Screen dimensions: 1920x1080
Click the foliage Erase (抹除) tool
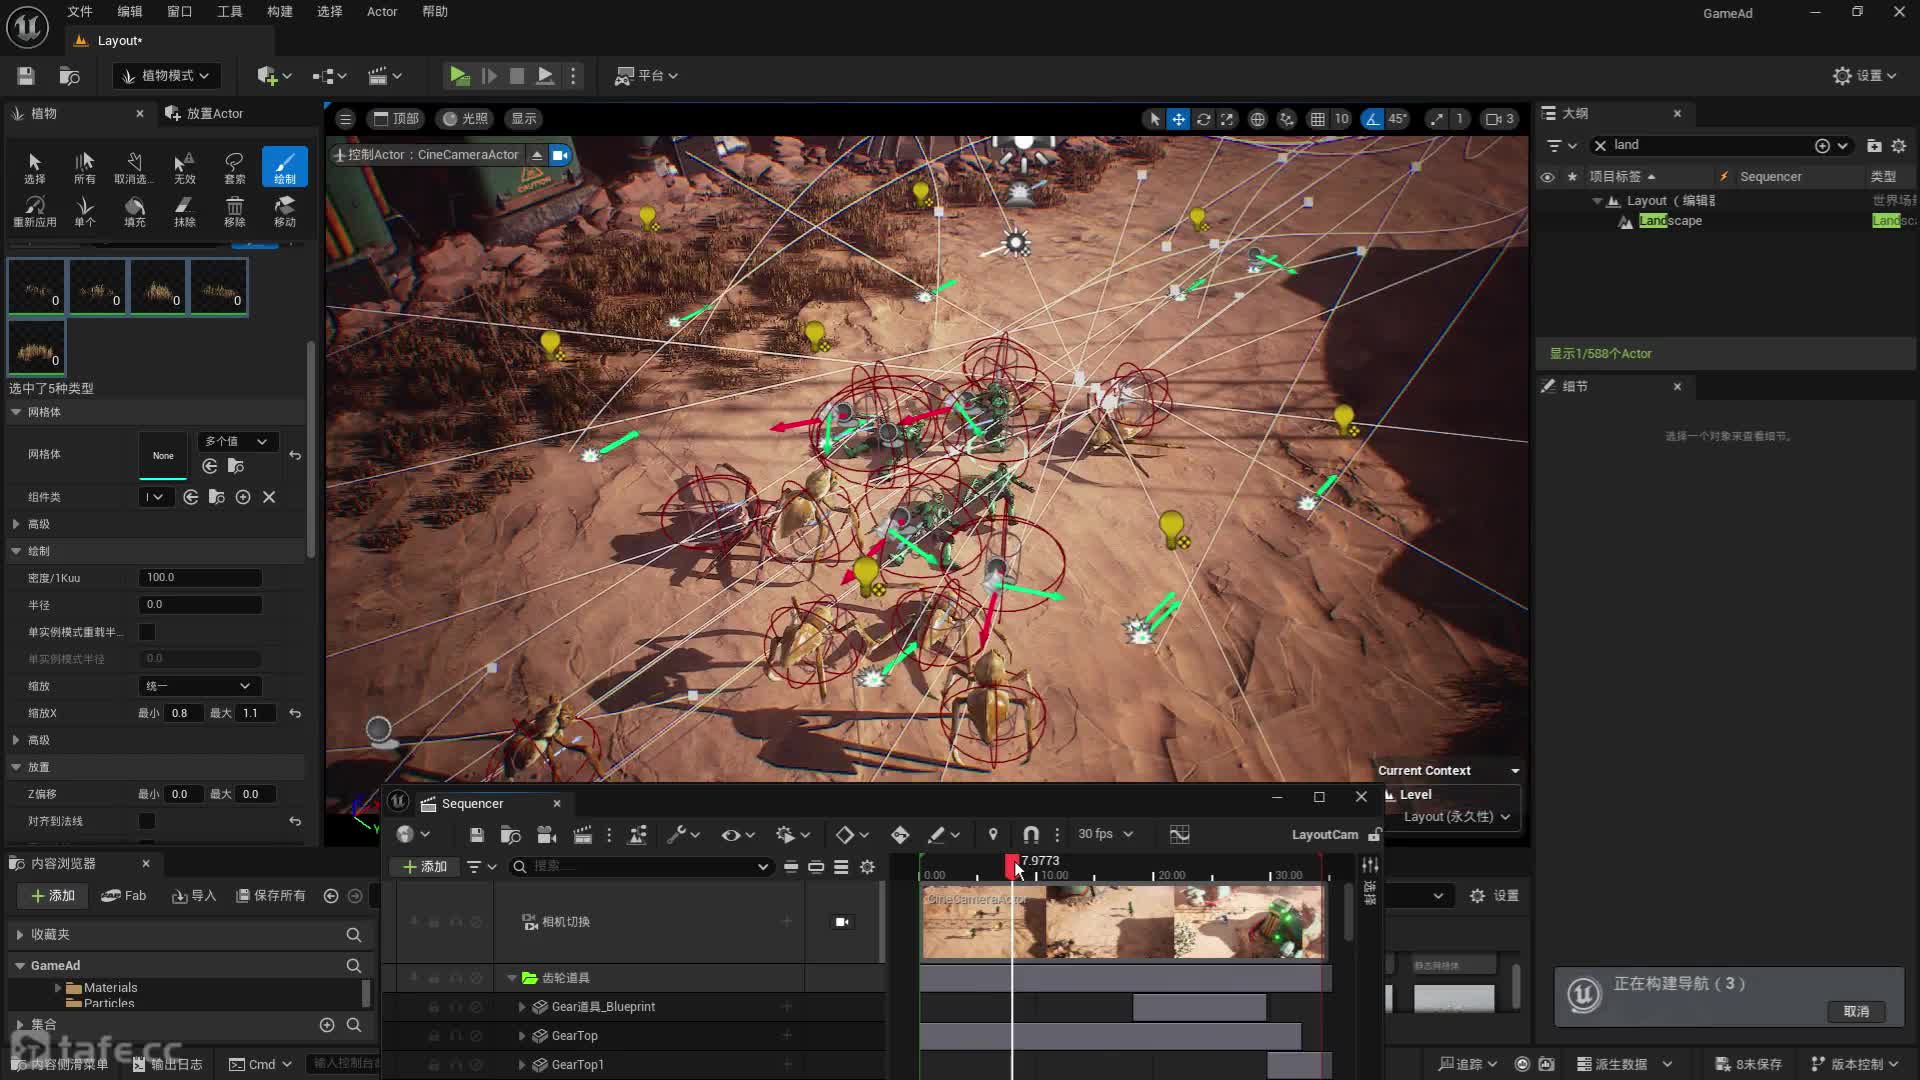(x=184, y=210)
